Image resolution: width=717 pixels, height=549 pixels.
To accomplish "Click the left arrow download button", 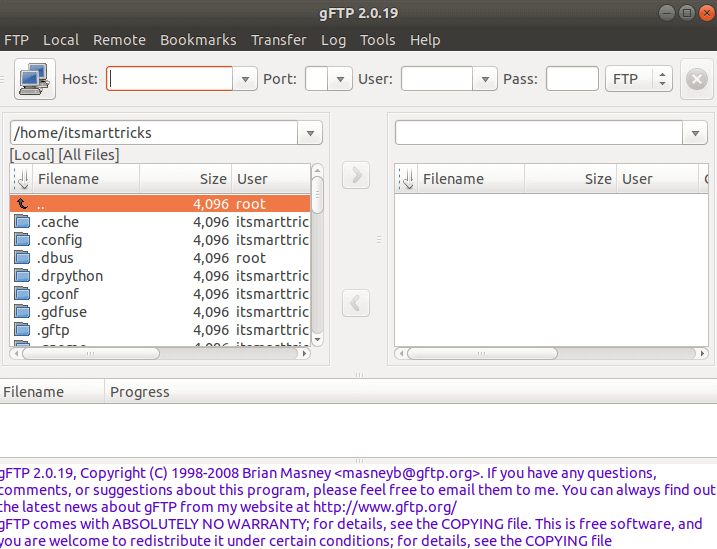I will coord(356,303).
